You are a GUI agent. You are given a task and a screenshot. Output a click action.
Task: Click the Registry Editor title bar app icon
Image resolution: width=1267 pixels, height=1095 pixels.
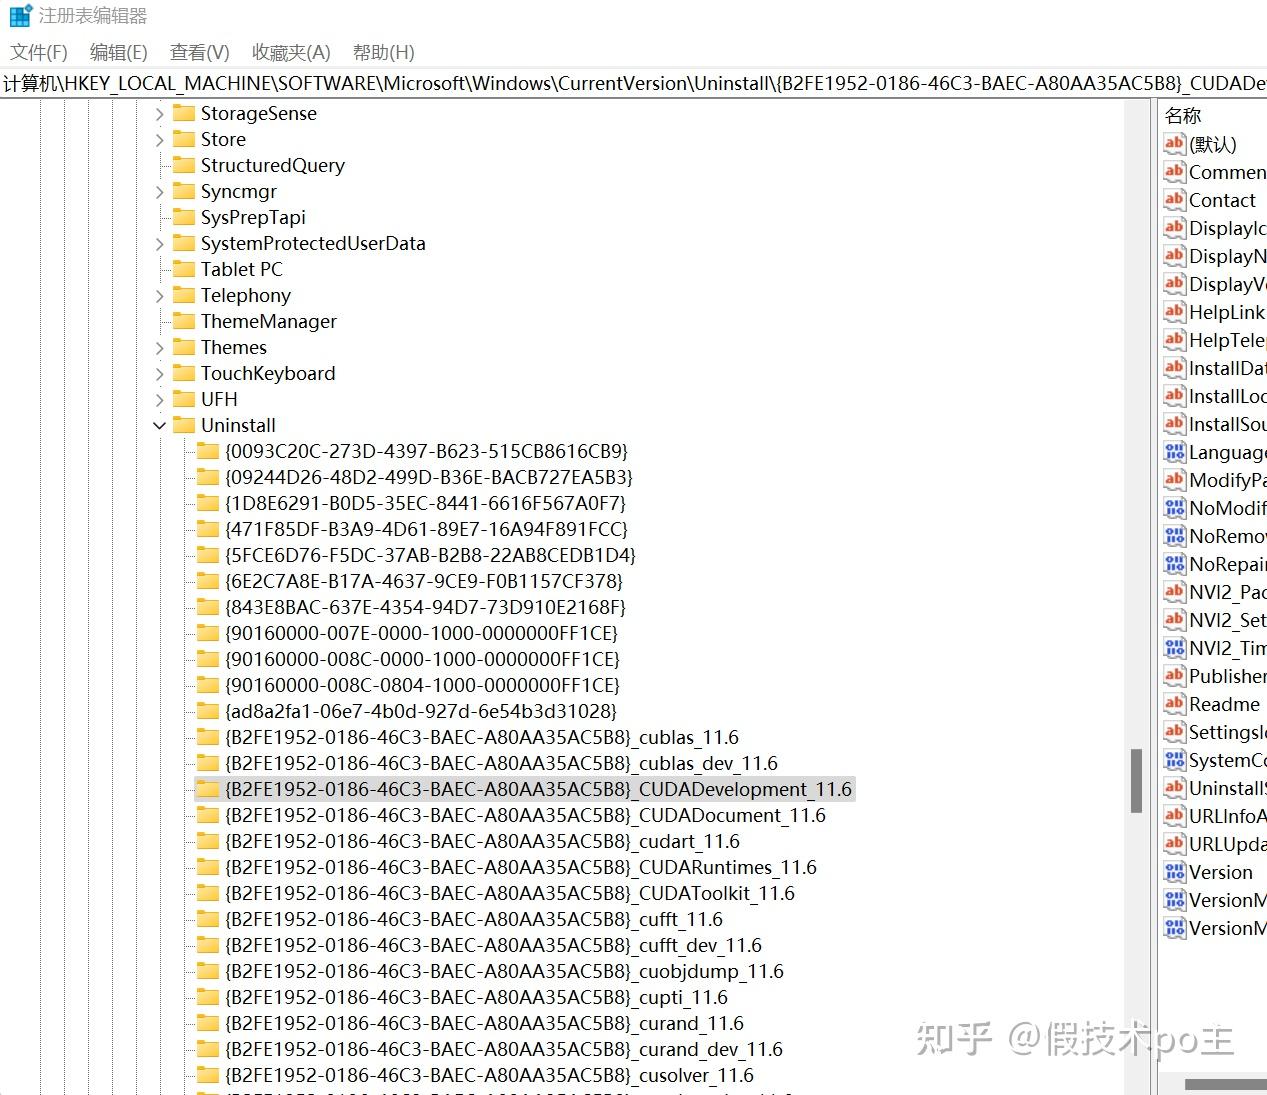coord(20,16)
